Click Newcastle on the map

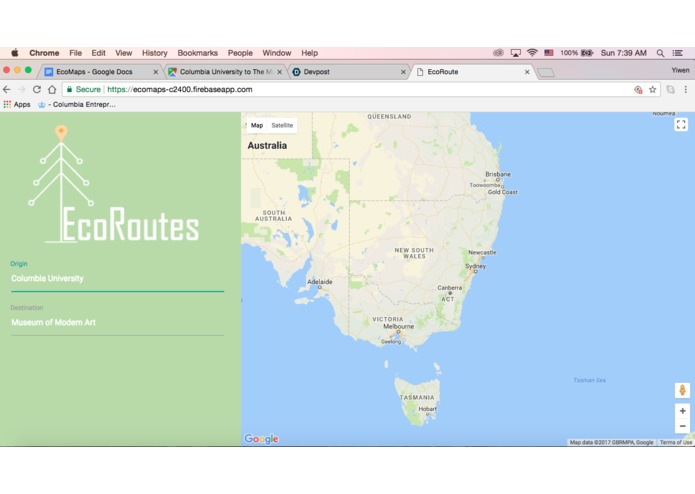point(482,253)
